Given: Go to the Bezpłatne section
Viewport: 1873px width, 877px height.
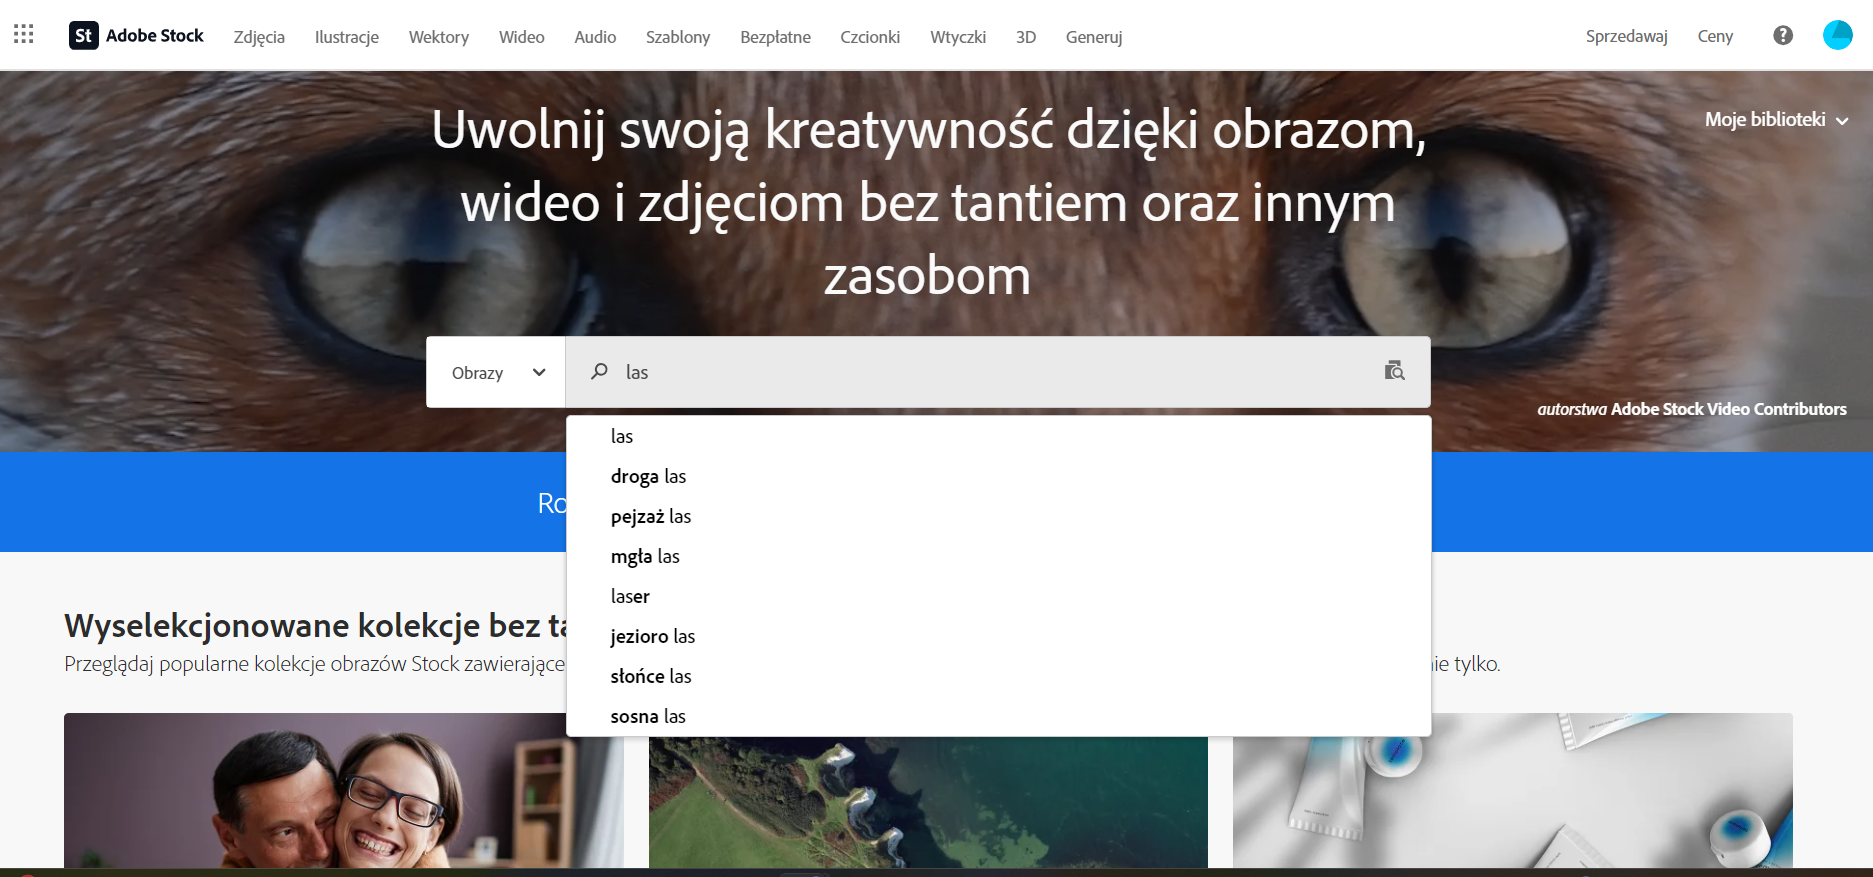Looking at the screenshot, I should pos(775,37).
